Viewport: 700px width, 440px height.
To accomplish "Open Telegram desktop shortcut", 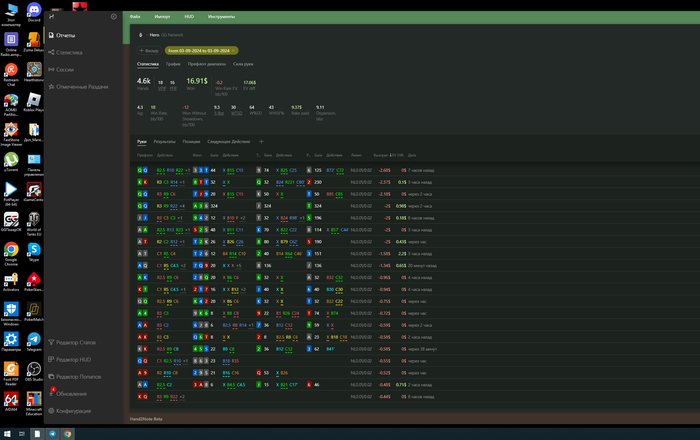I will click(34, 342).
